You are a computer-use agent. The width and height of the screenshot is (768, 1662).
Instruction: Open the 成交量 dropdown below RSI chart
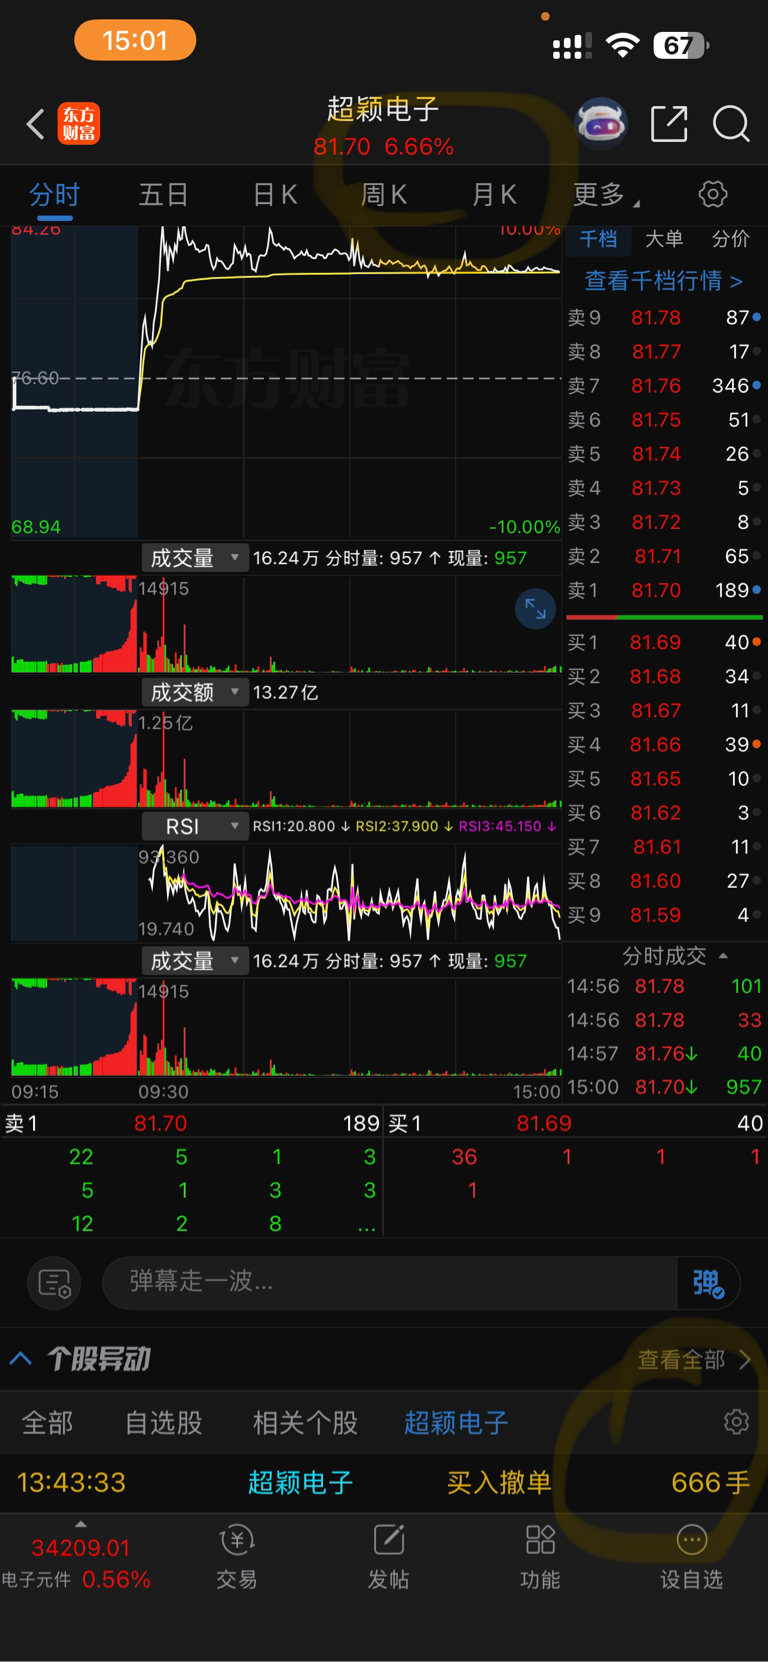(x=194, y=961)
